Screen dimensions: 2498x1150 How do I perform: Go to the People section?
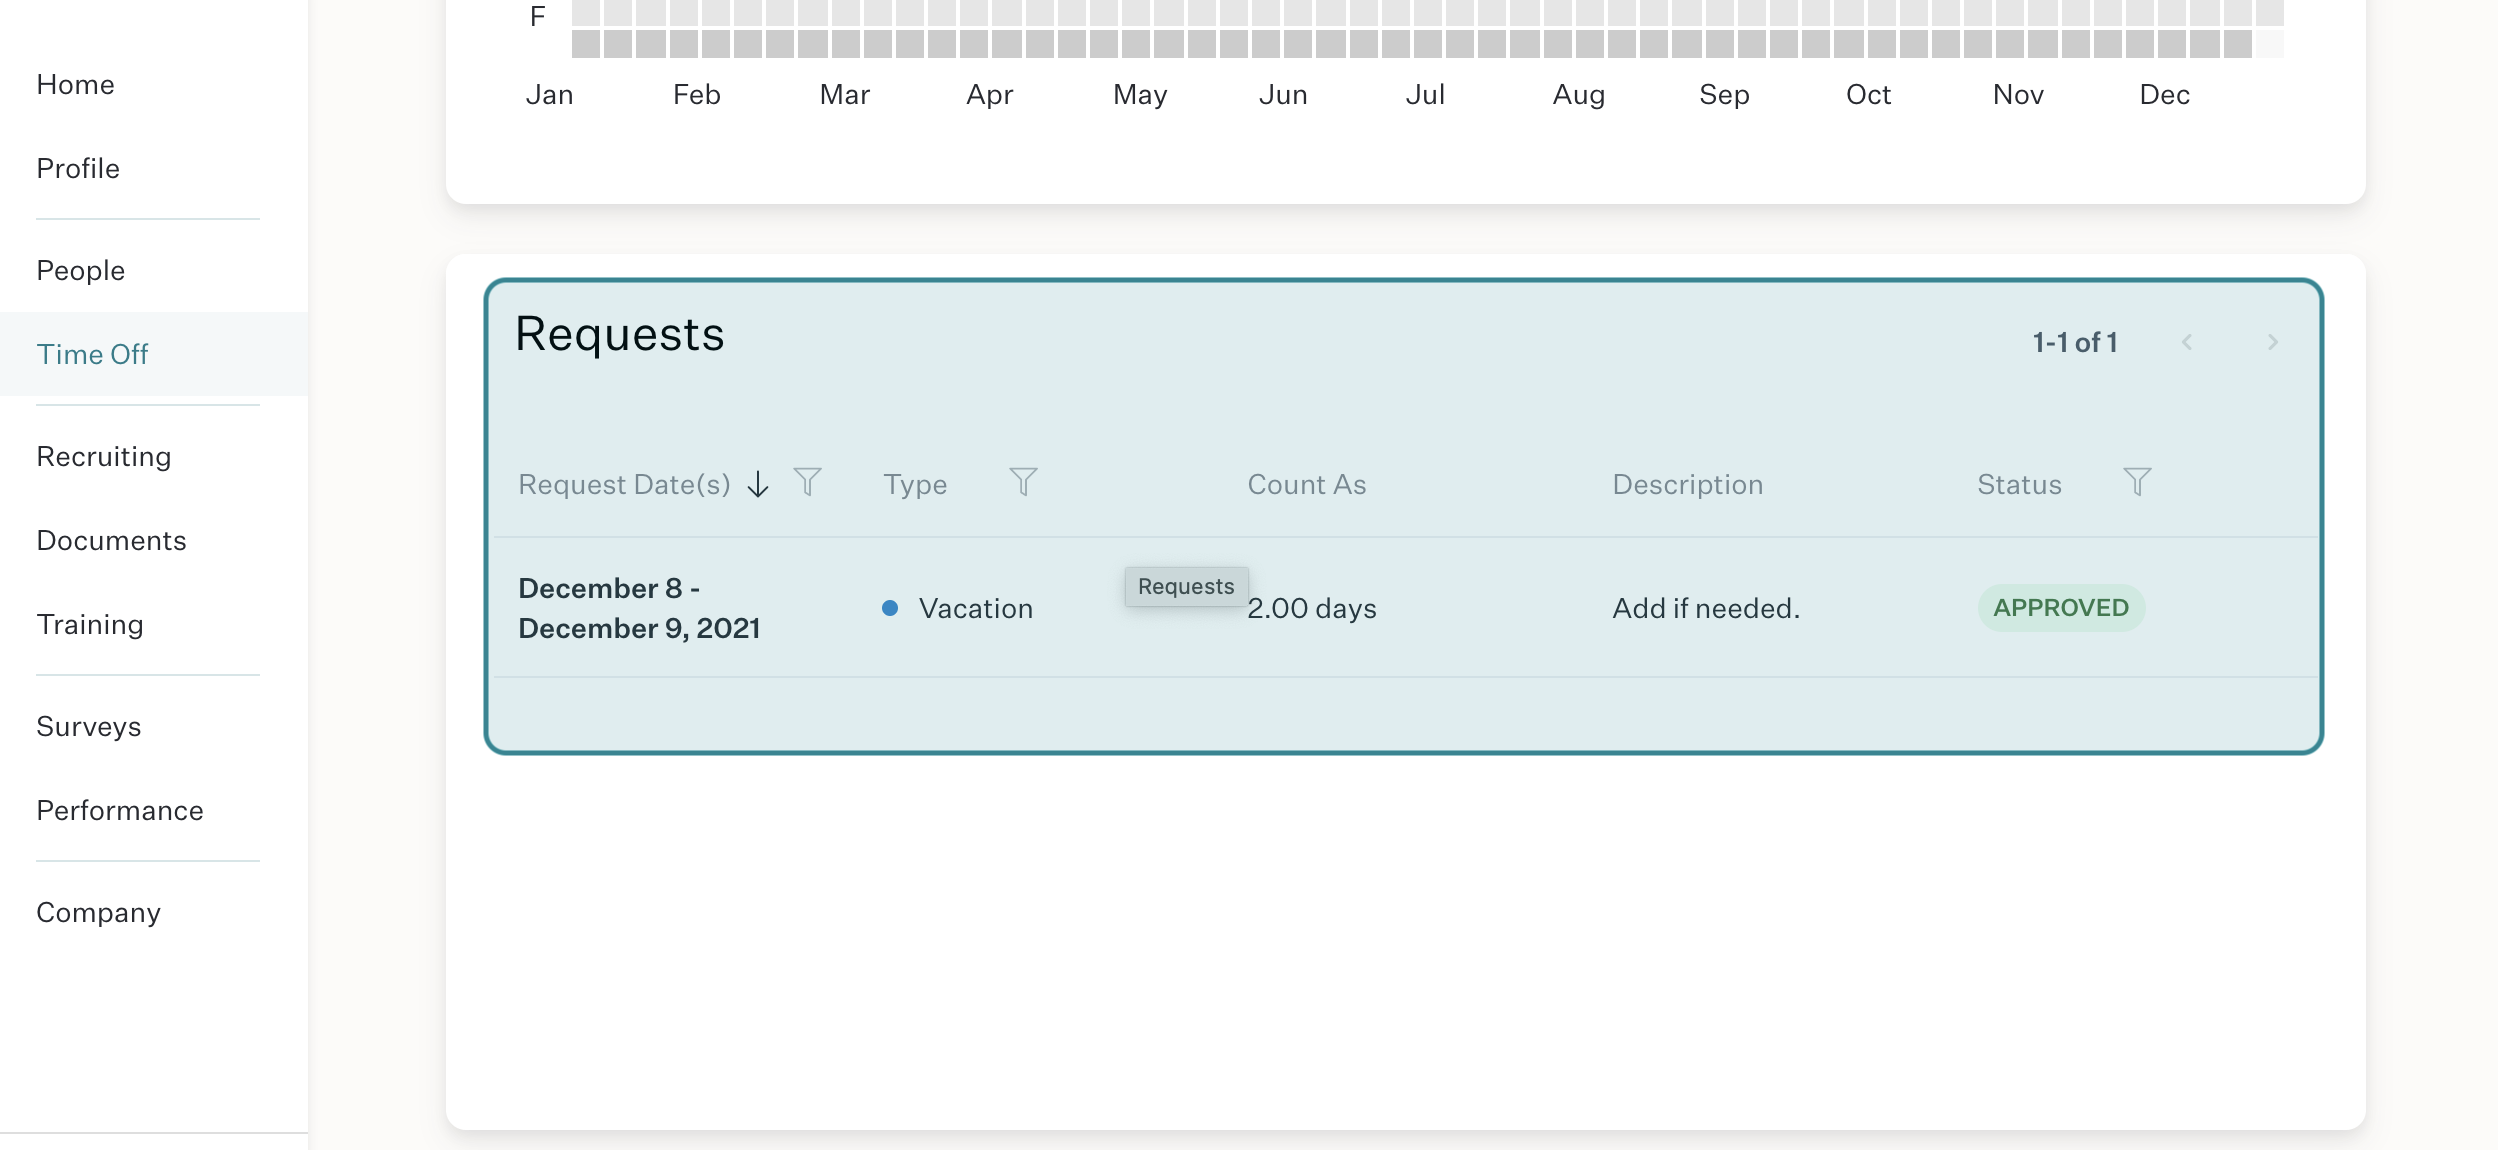point(81,271)
